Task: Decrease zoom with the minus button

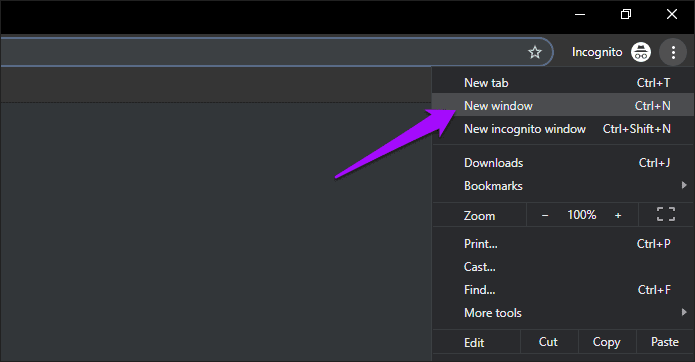Action: click(545, 215)
